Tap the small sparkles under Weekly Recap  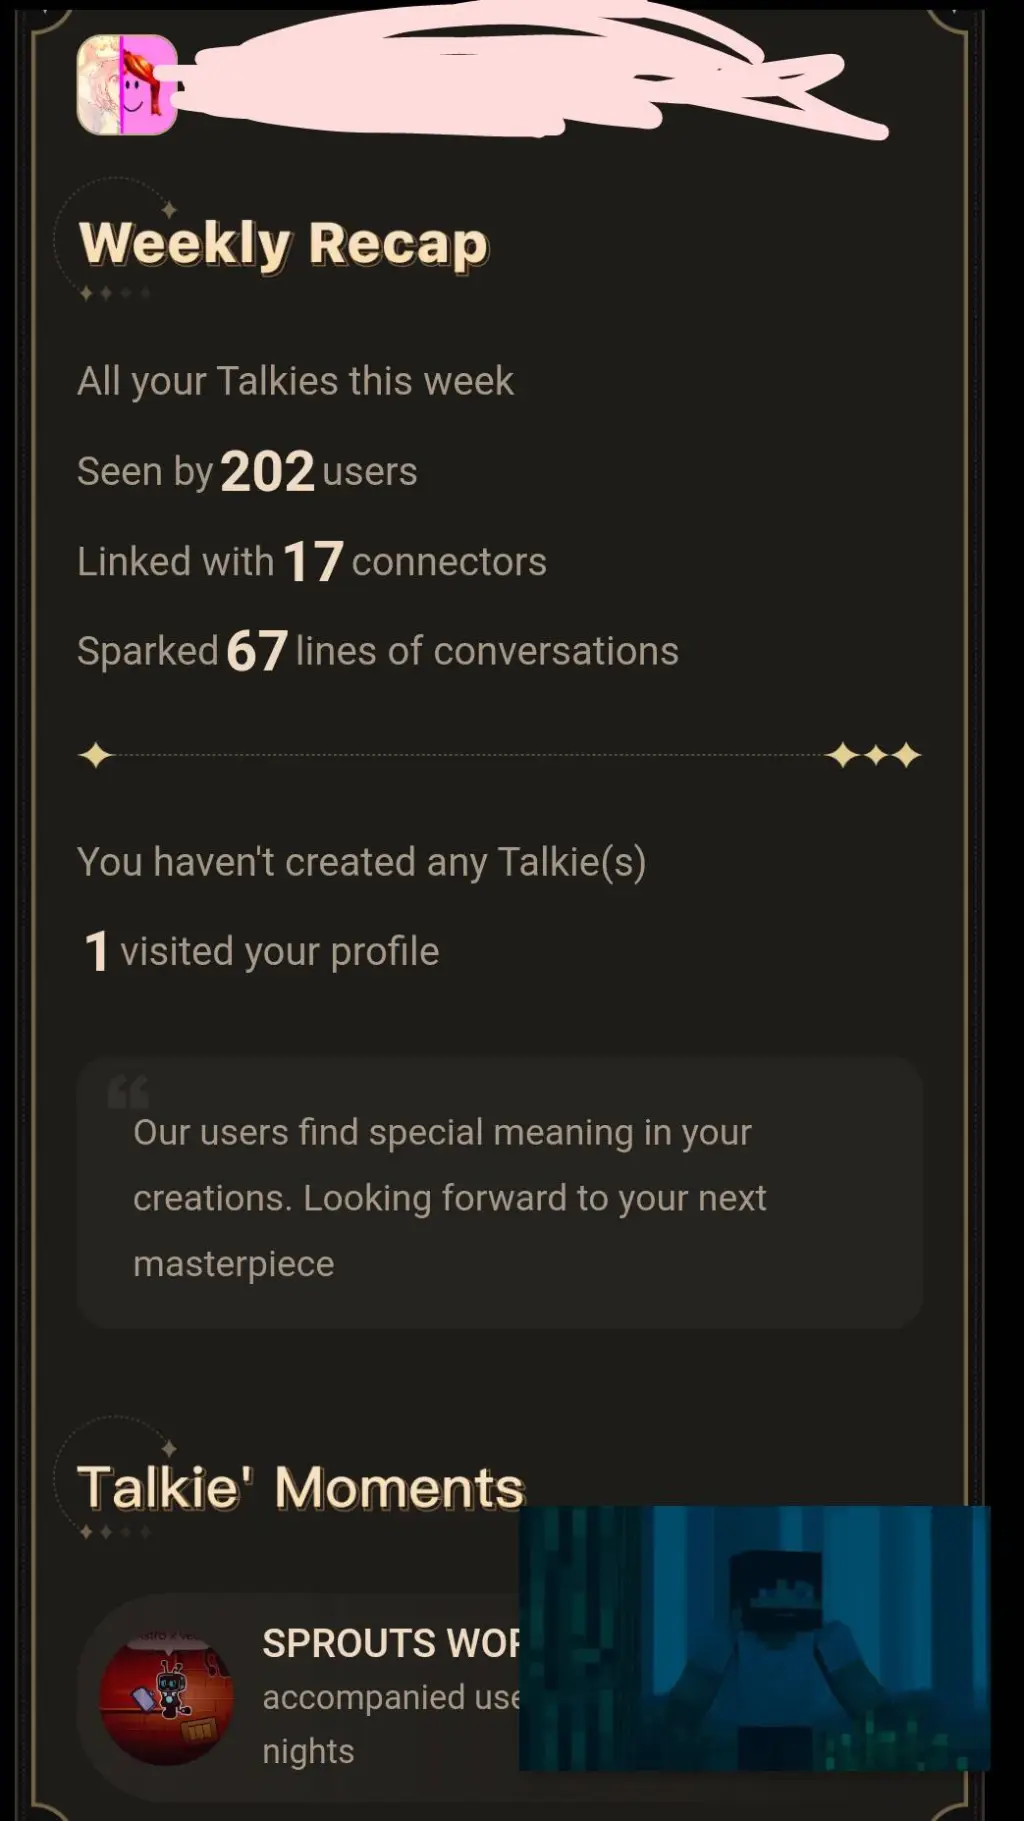114,293
